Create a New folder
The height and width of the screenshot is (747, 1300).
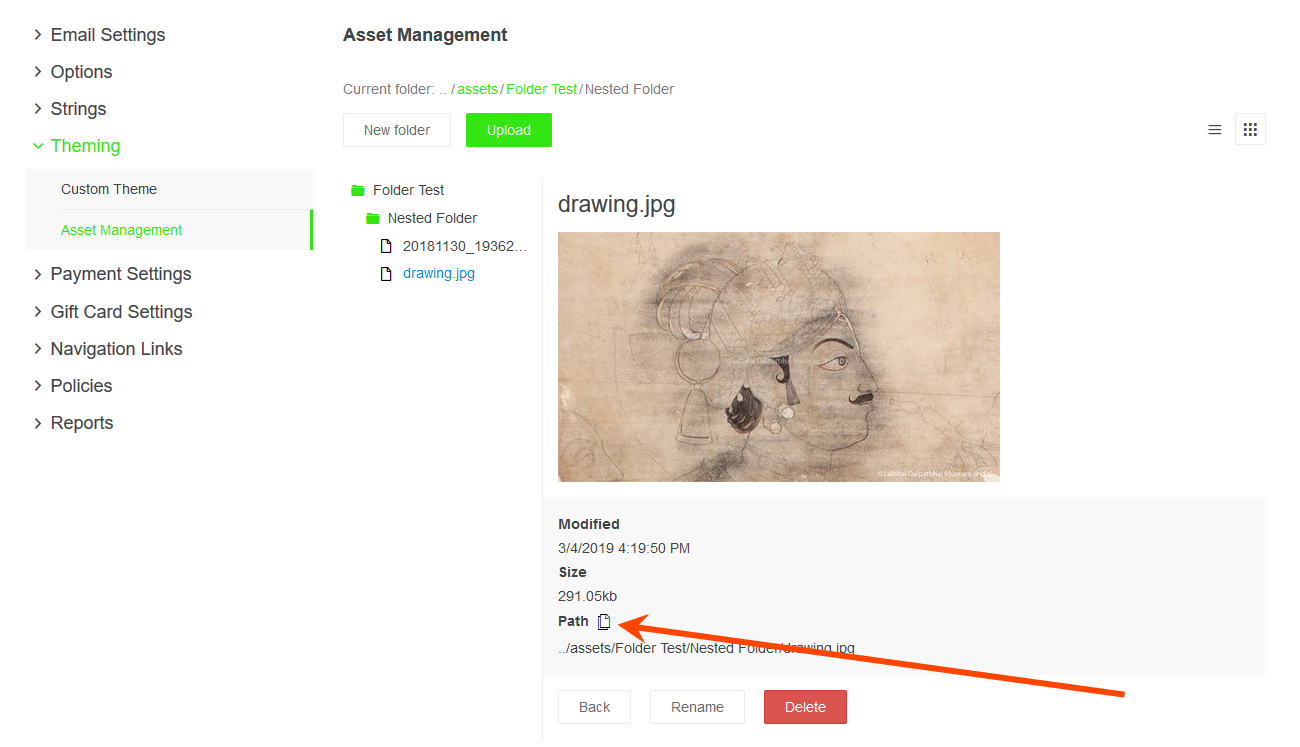click(397, 130)
